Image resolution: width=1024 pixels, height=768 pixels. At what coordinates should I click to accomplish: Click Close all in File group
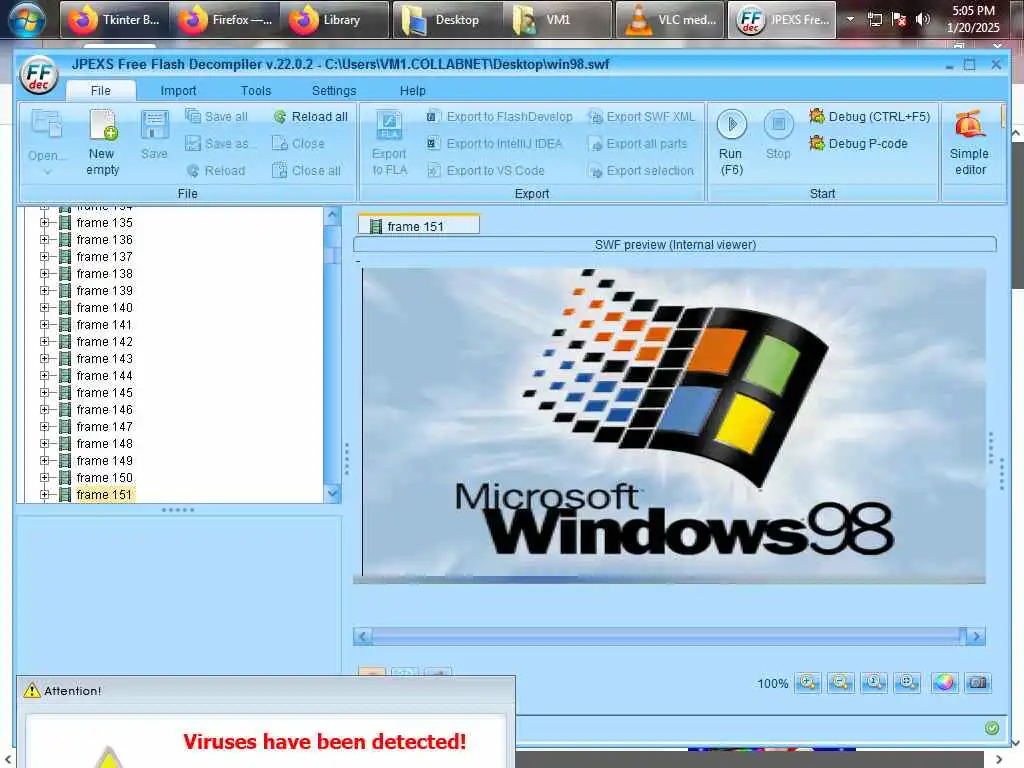(307, 170)
